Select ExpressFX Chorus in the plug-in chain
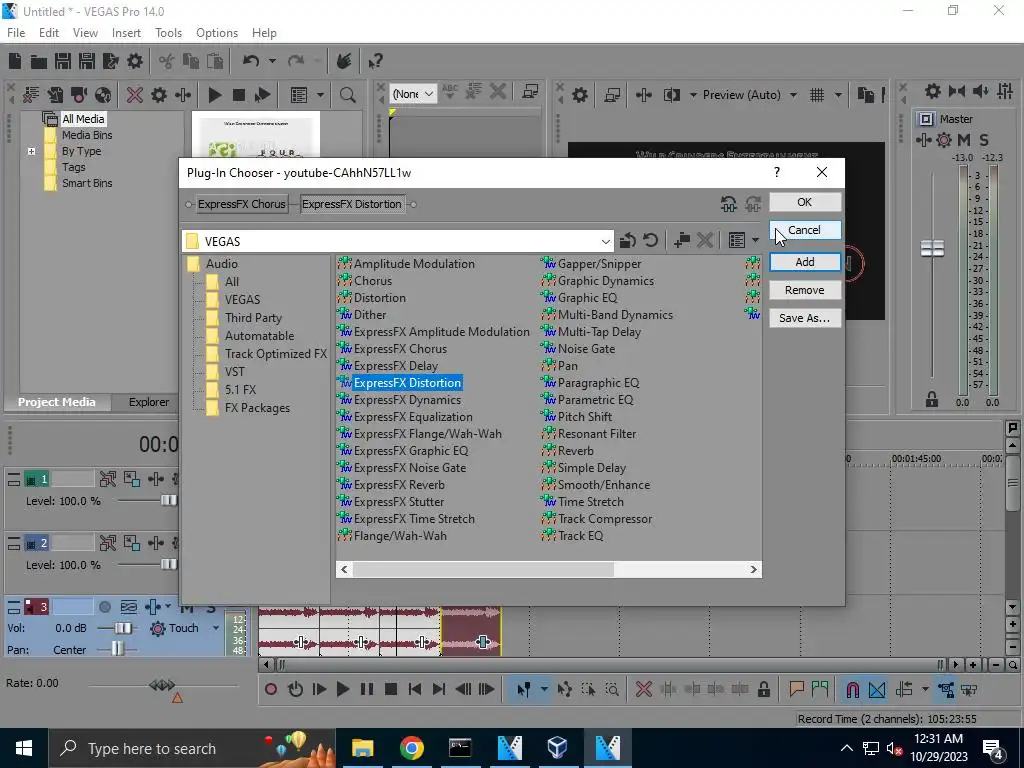Screen dimensions: 1024x768 pyautogui.click(x=242, y=204)
